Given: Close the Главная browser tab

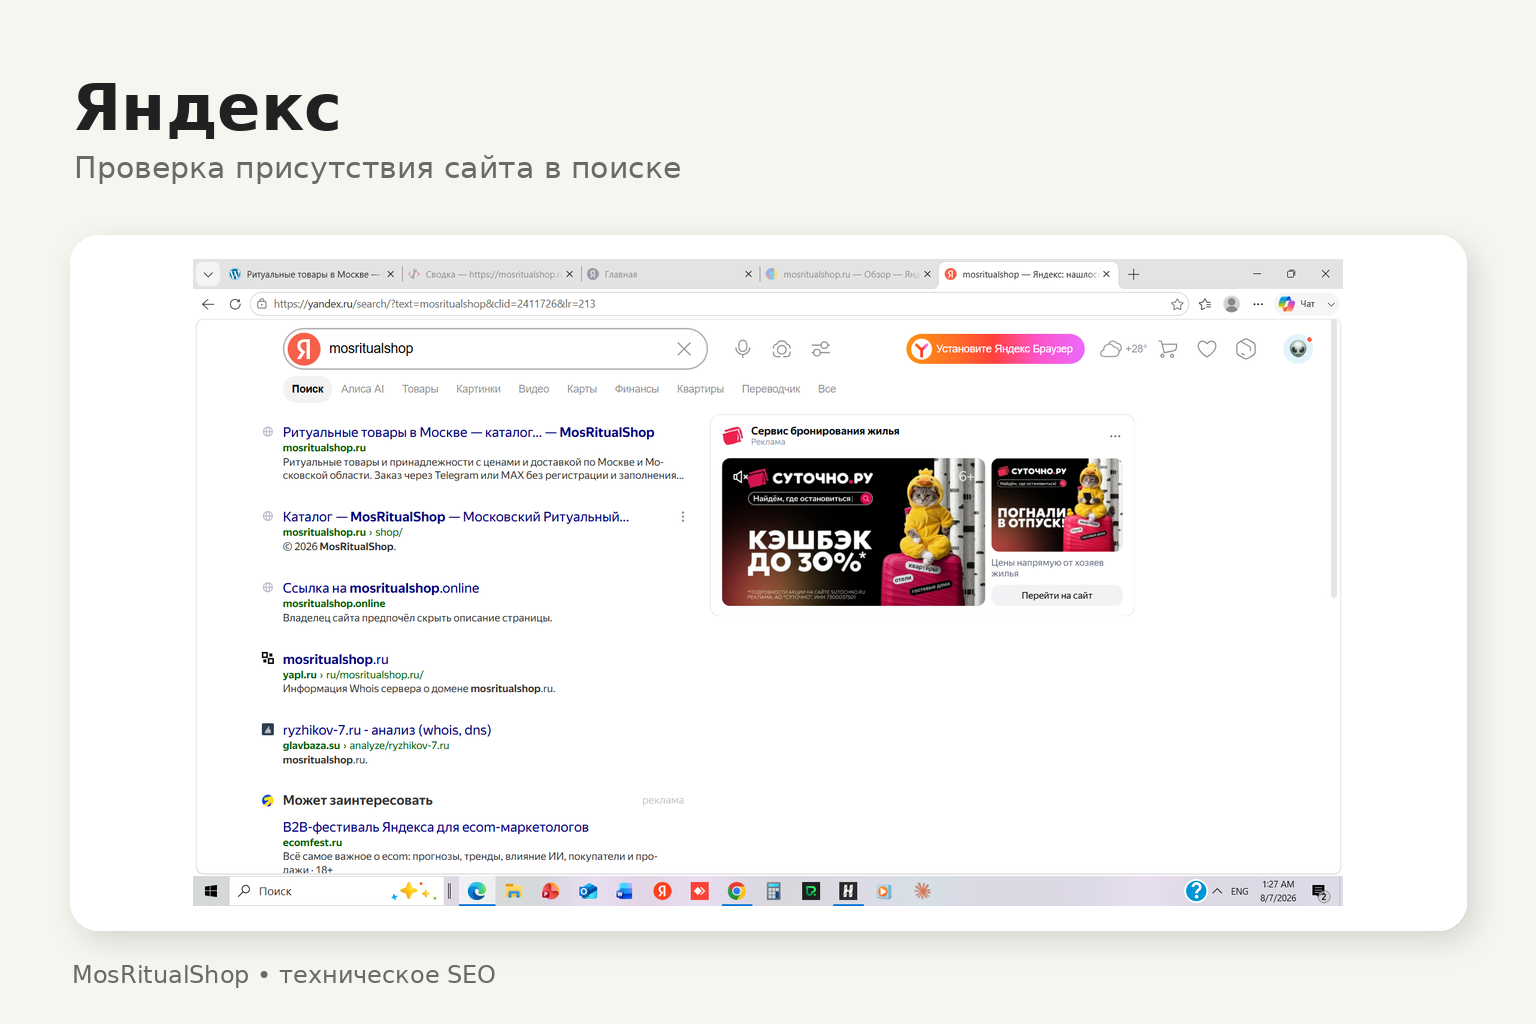Looking at the screenshot, I should point(748,274).
